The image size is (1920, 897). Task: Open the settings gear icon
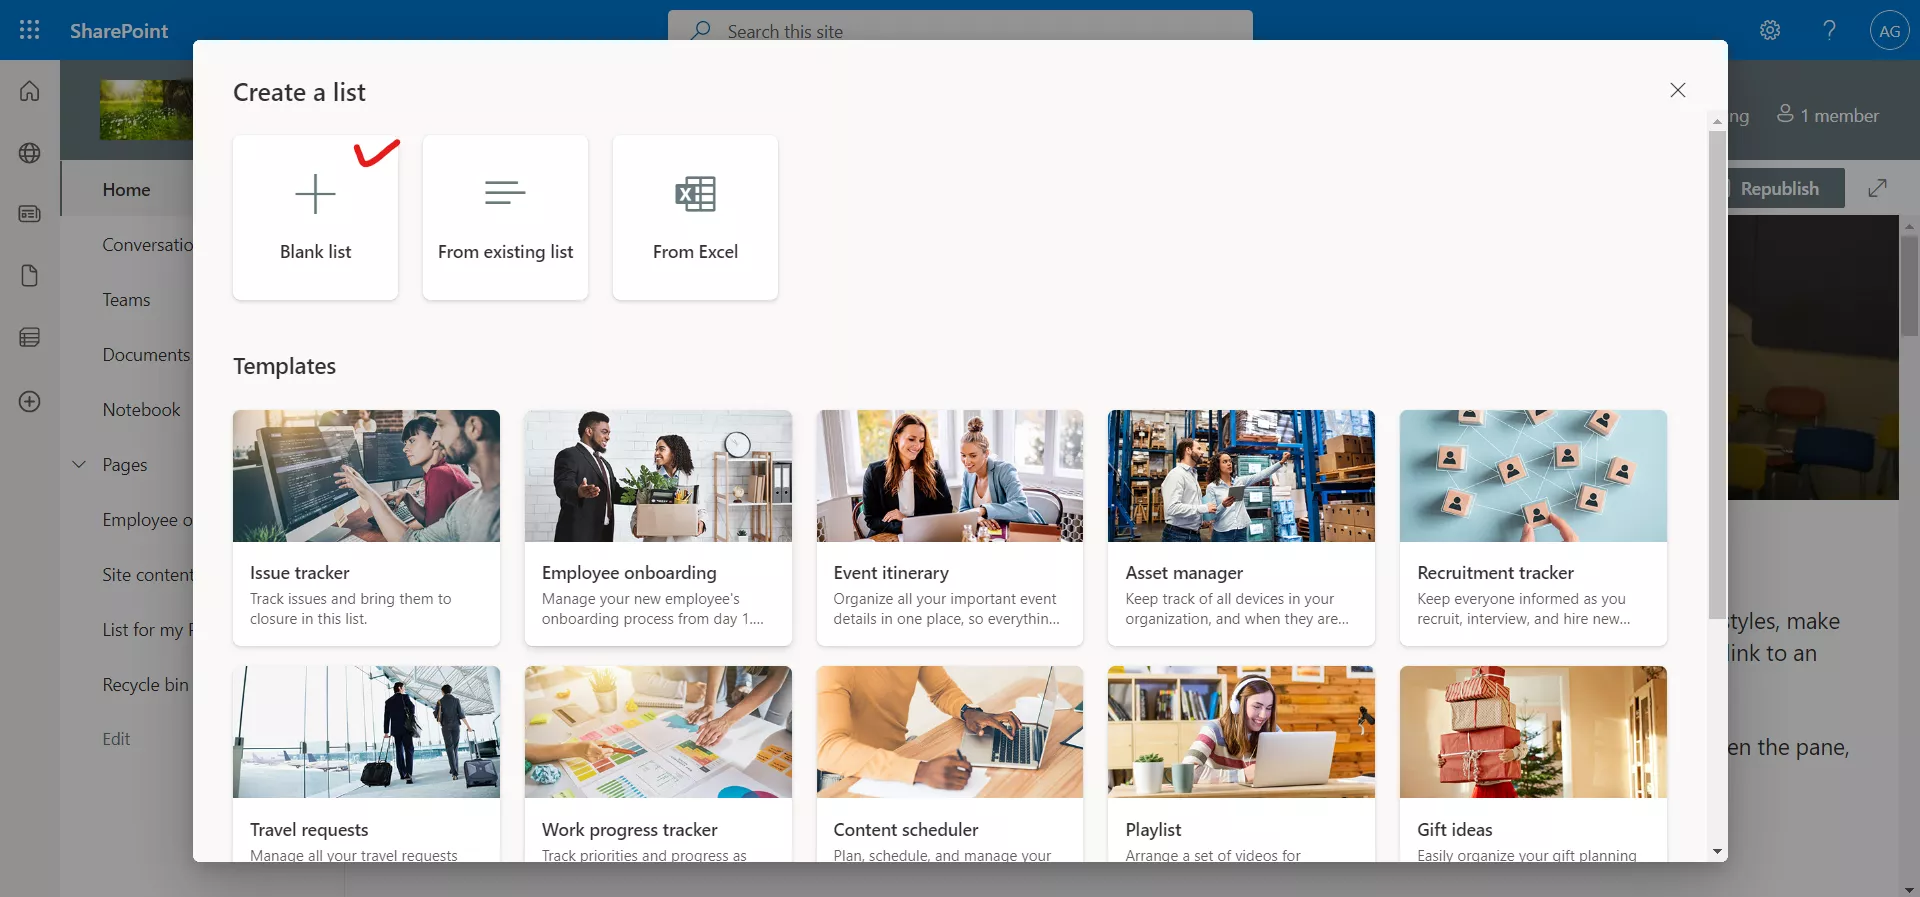(x=1770, y=30)
